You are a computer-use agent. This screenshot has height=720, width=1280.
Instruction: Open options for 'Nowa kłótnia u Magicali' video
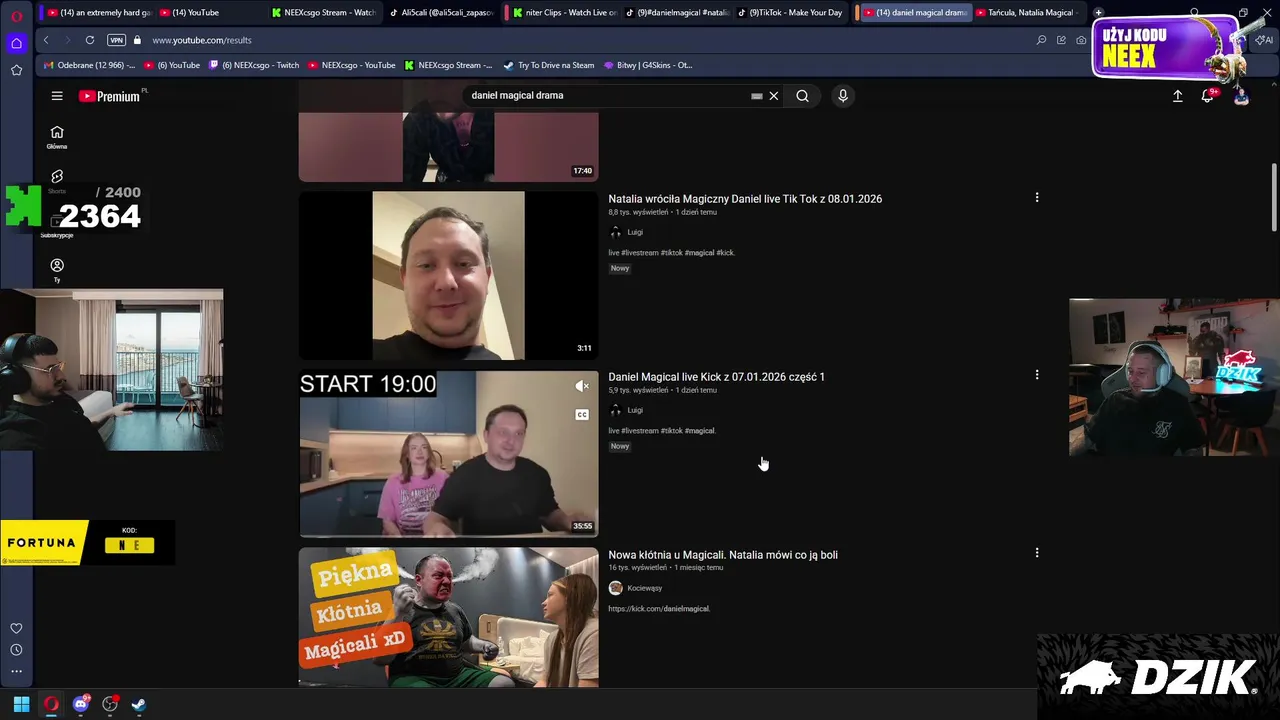[1037, 553]
